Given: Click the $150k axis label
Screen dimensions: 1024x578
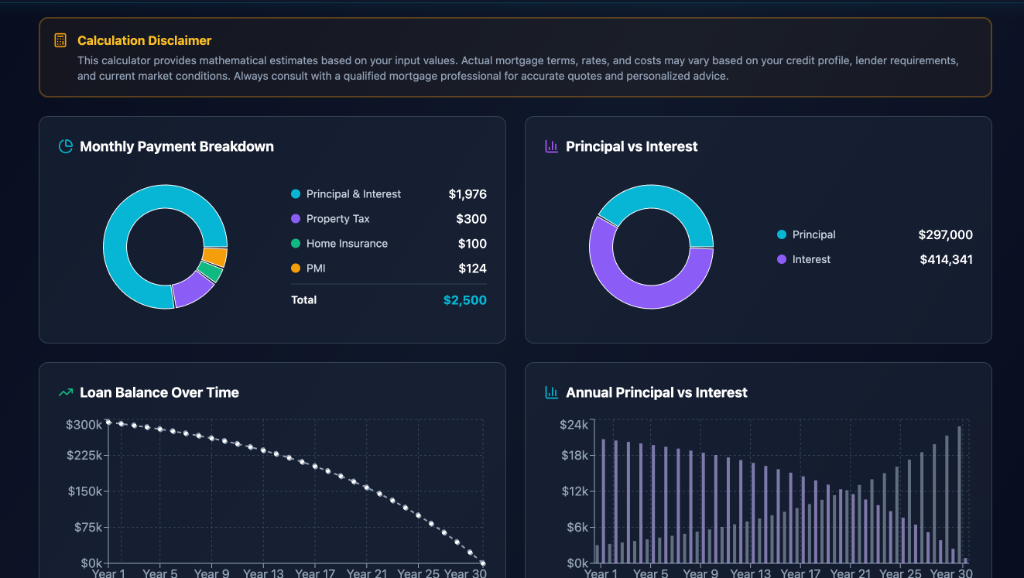Looking at the screenshot, I should click(x=85, y=491).
